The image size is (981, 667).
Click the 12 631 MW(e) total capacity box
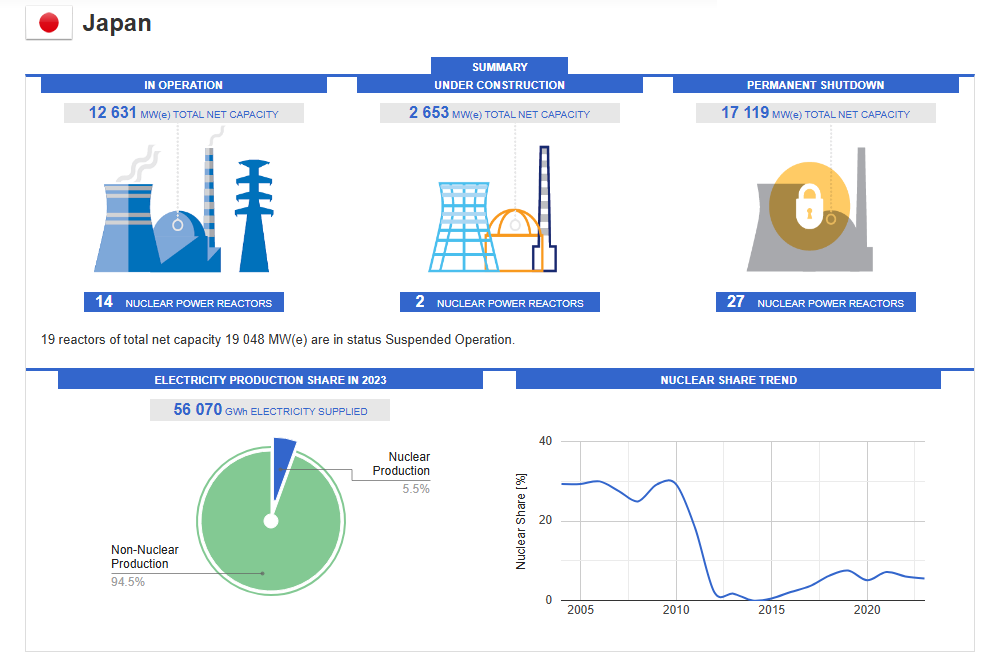click(183, 113)
